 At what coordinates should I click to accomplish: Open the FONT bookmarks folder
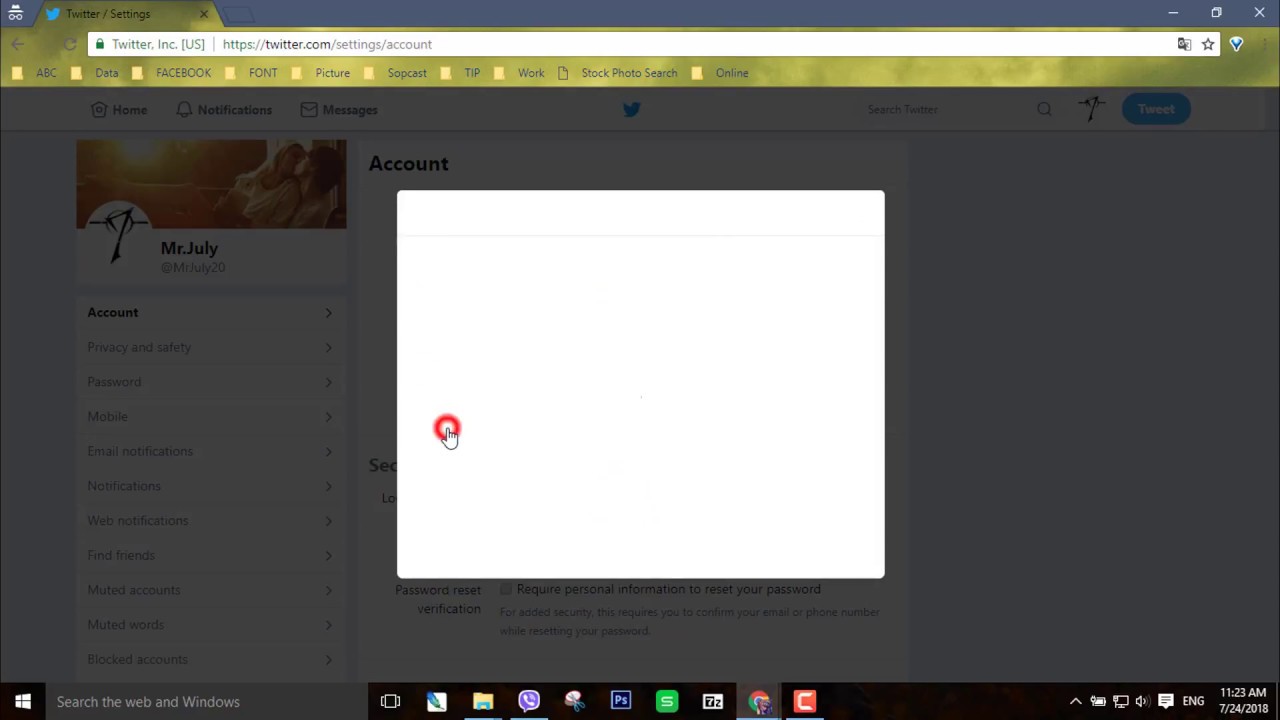tap(251, 73)
